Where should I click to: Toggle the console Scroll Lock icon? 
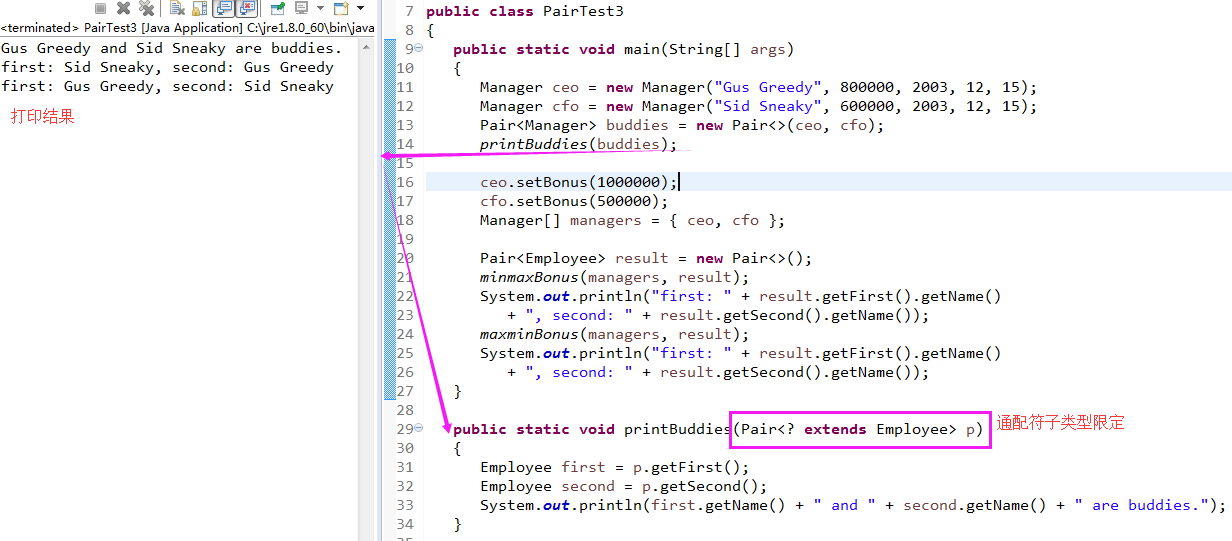pyautogui.click(x=199, y=8)
